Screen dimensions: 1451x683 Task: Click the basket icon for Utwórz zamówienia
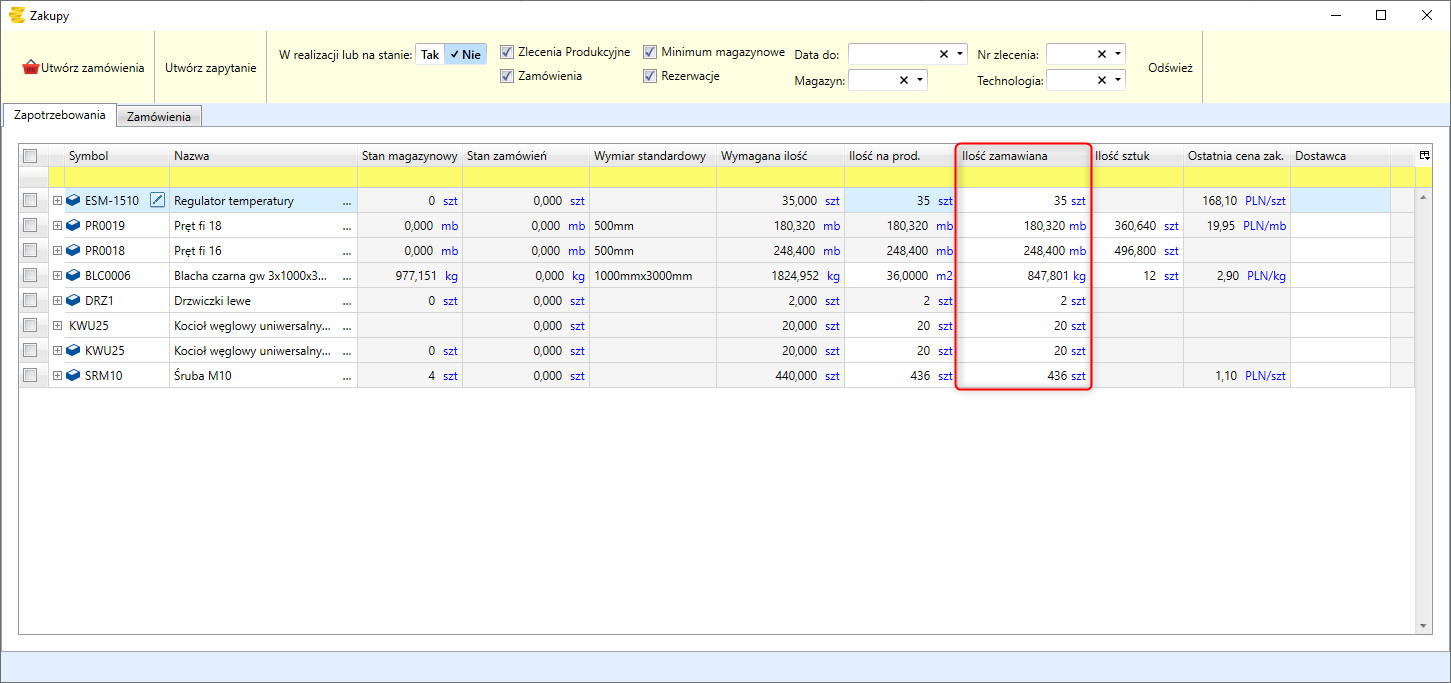tap(31, 68)
